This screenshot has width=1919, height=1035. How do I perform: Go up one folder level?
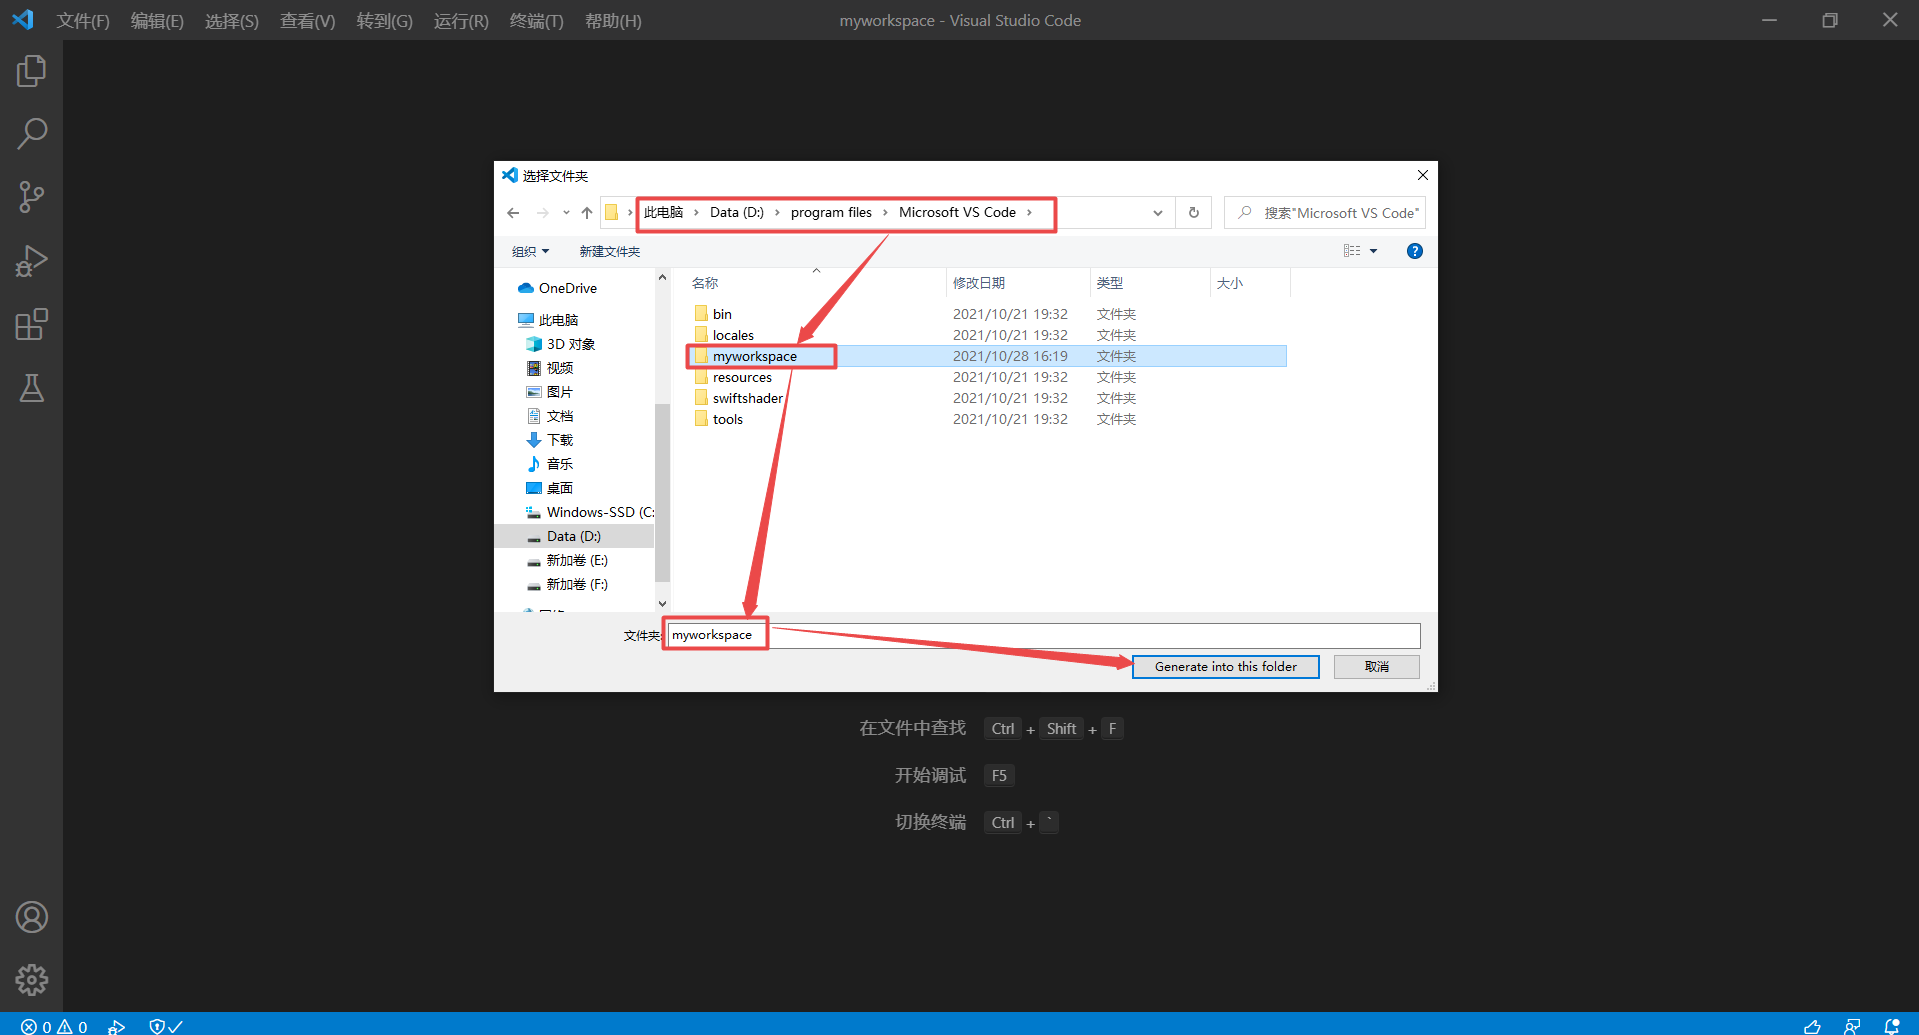point(587,213)
